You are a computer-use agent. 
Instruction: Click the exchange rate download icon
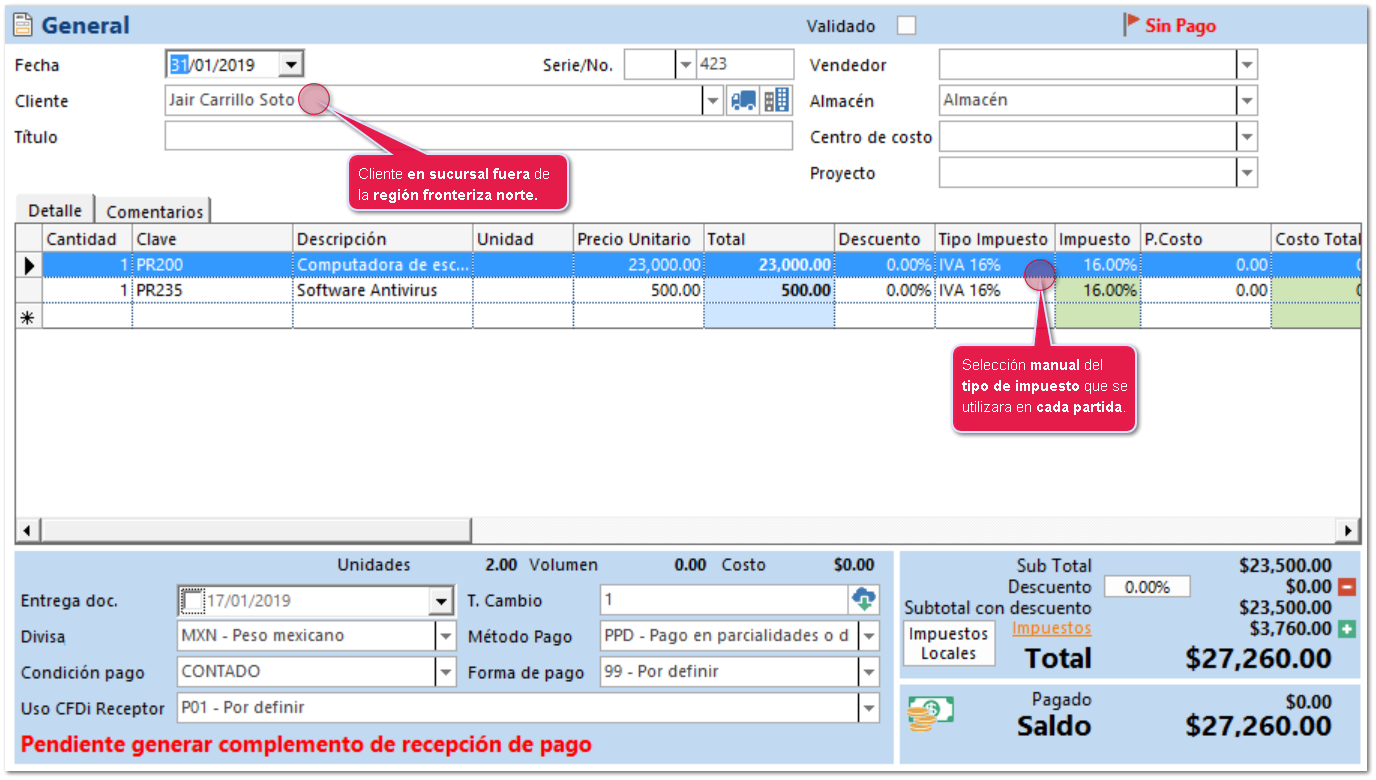point(863,600)
